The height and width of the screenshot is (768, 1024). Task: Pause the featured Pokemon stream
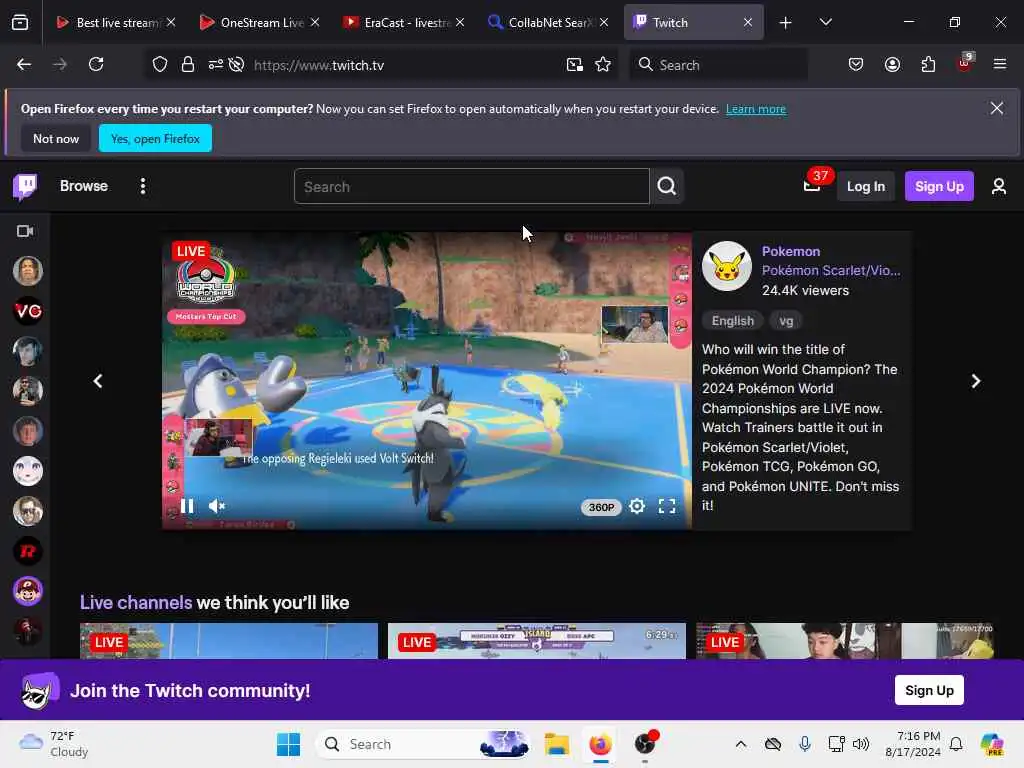click(187, 506)
